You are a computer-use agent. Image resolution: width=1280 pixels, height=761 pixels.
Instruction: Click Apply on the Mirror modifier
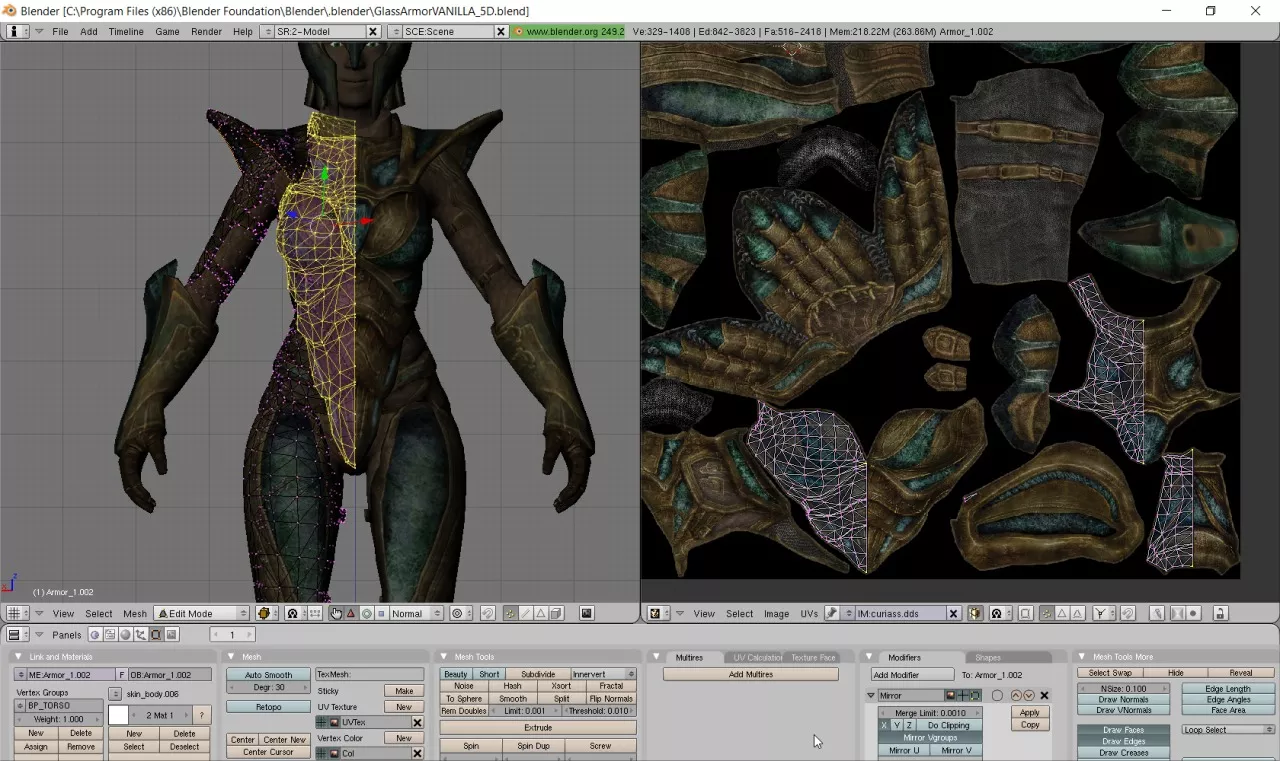(1030, 712)
